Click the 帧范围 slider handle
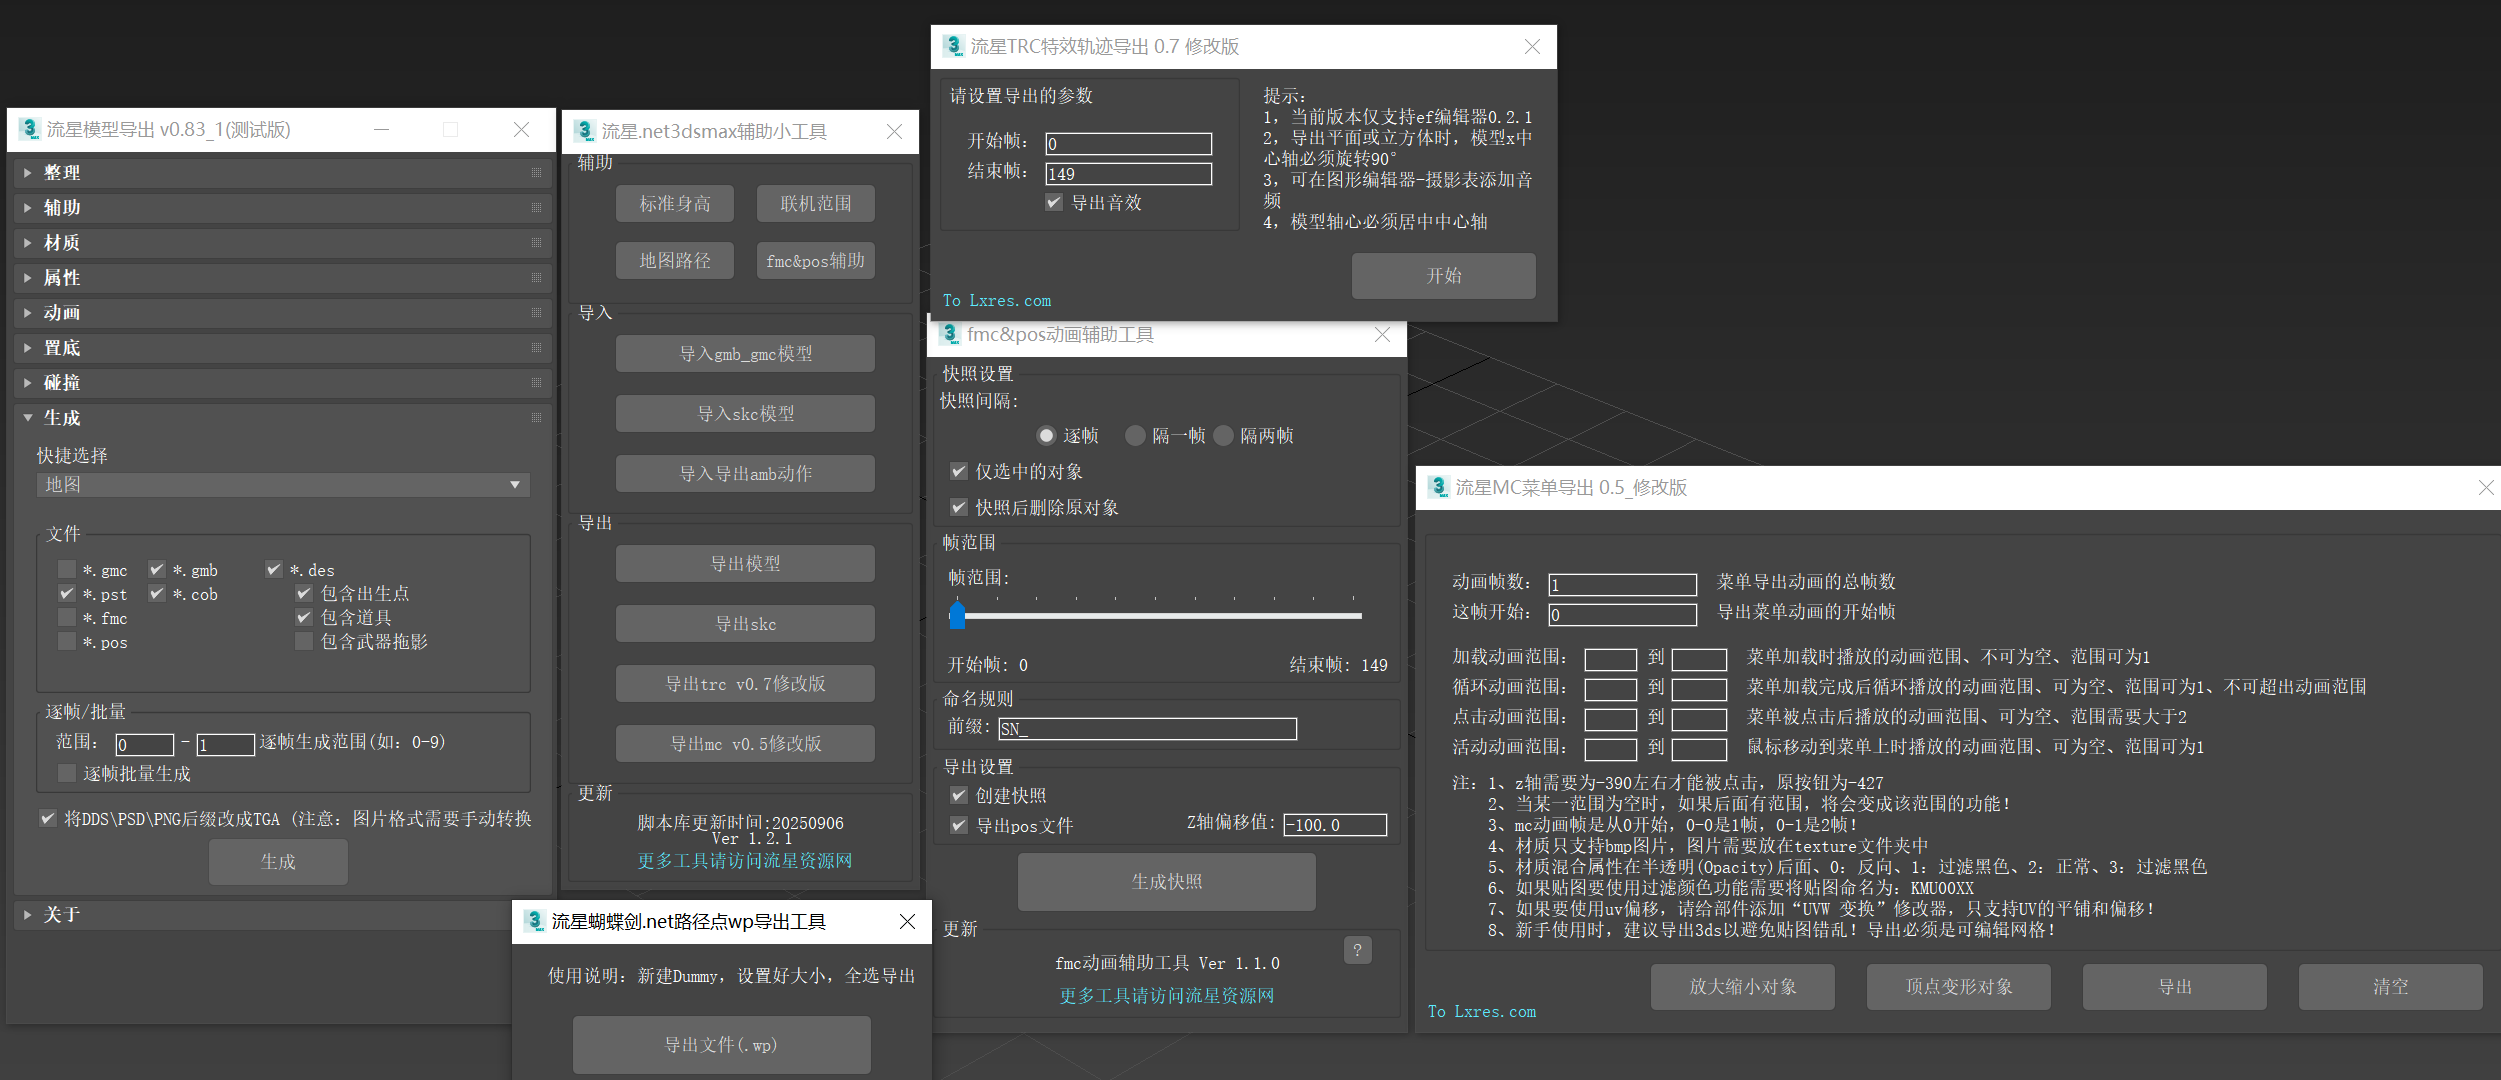Screen dimensions: 2501x1080 (x=957, y=615)
